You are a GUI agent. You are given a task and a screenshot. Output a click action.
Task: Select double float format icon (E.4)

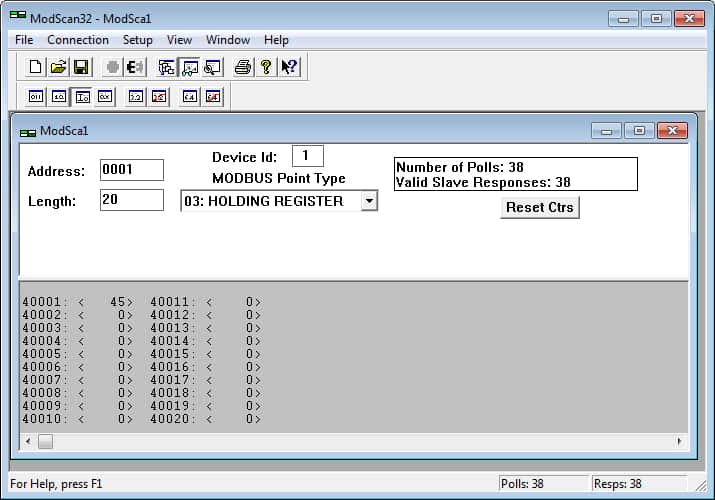(190, 97)
